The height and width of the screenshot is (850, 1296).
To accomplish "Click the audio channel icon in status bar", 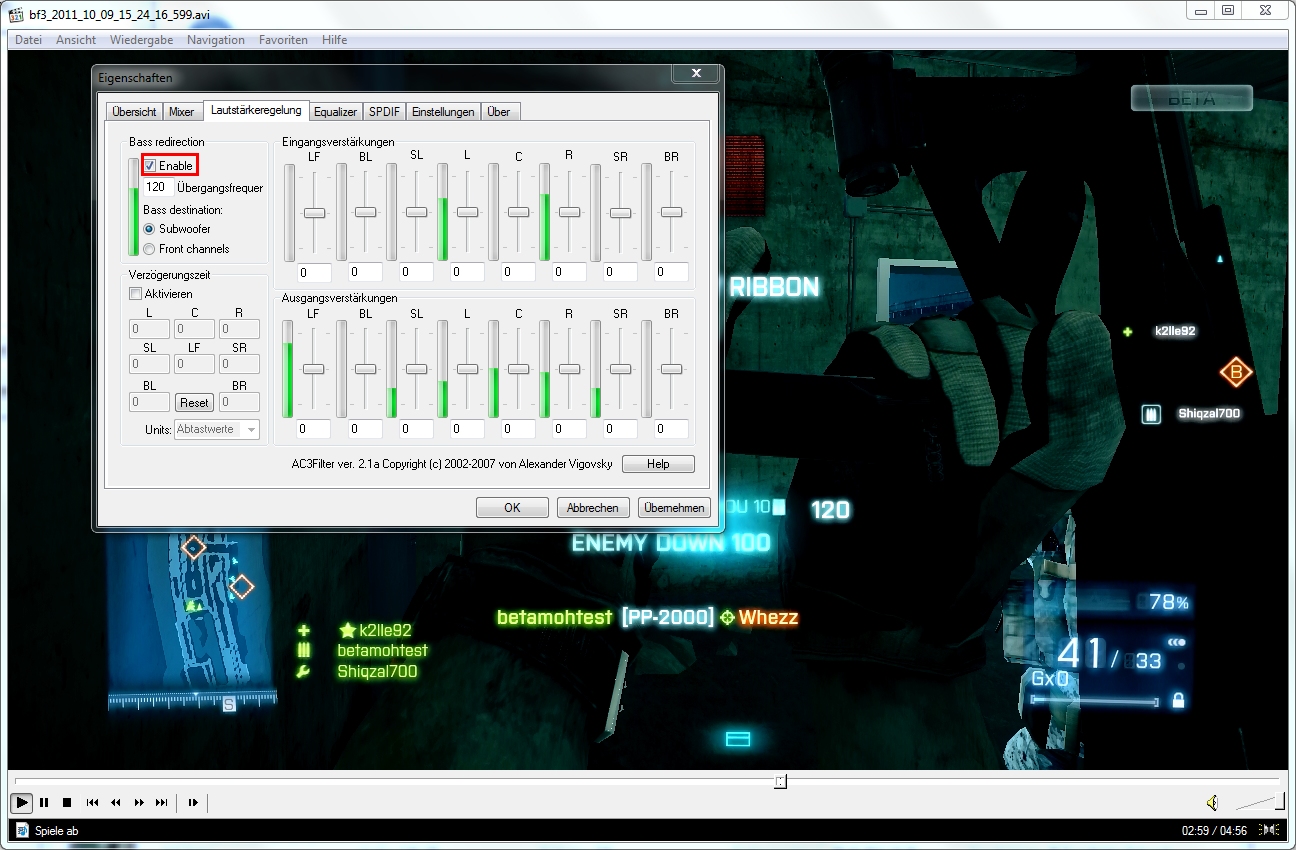I will coord(1269,830).
